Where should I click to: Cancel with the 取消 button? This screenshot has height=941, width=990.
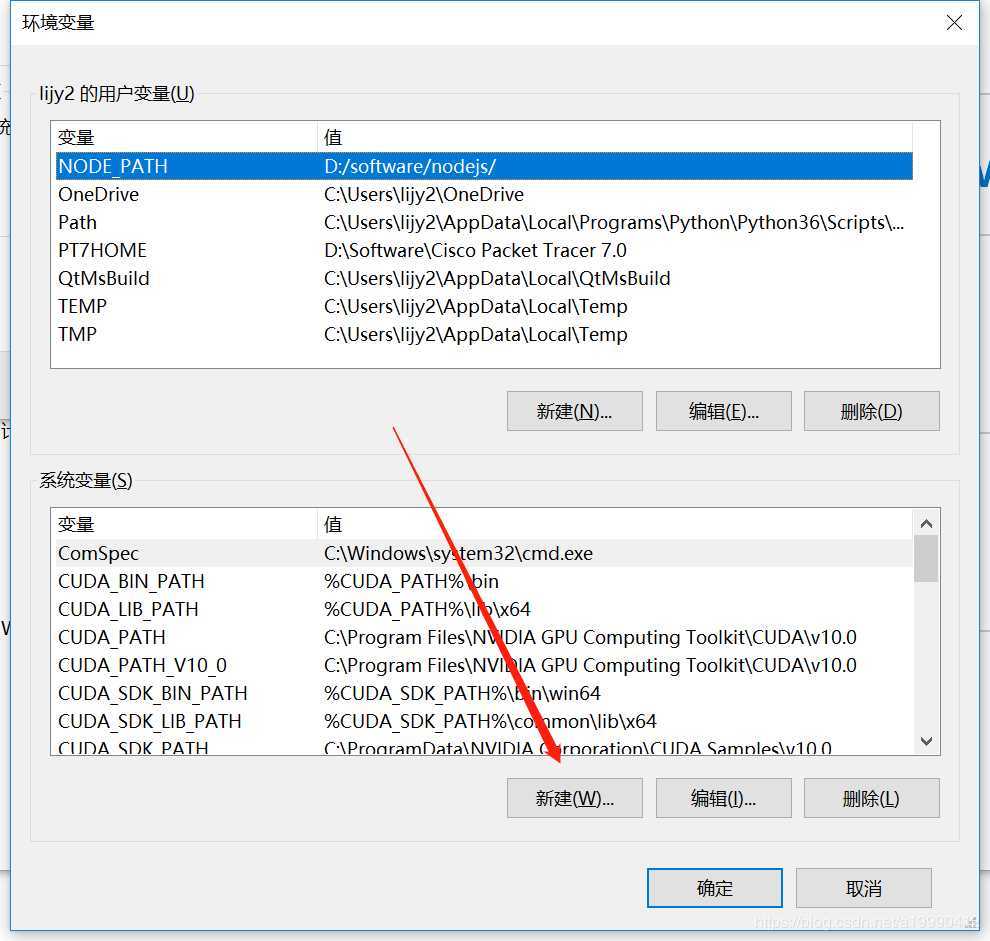864,888
